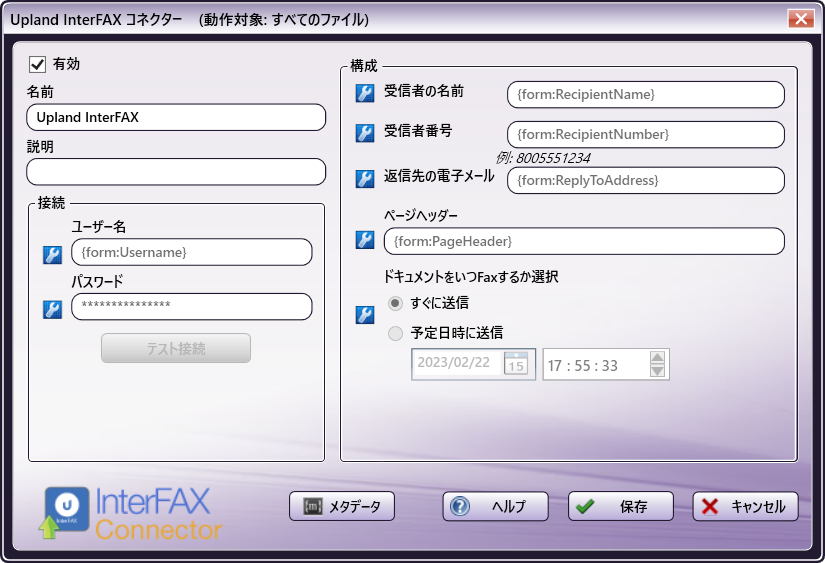Click the ページヘッダー input field
825x563 pixels.
tap(585, 242)
